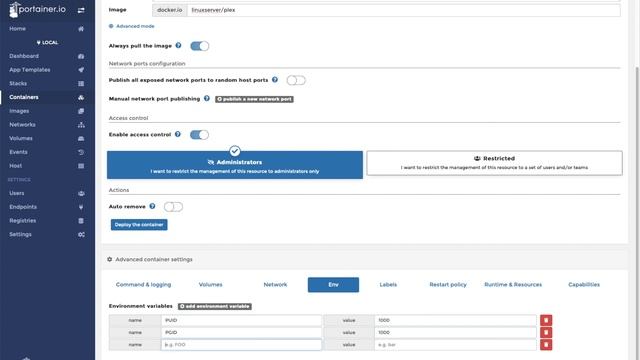Select Administrators access option
The height and width of the screenshot is (360, 640).
tap(235, 165)
